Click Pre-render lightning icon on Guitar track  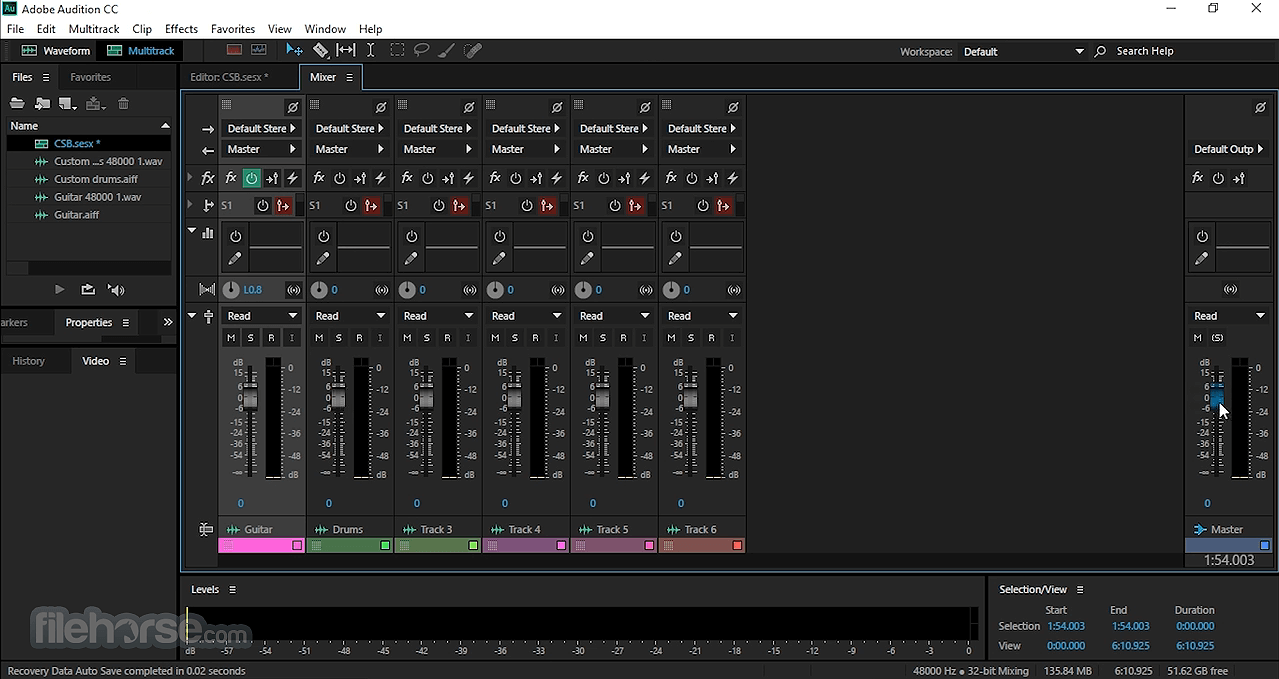coord(293,178)
